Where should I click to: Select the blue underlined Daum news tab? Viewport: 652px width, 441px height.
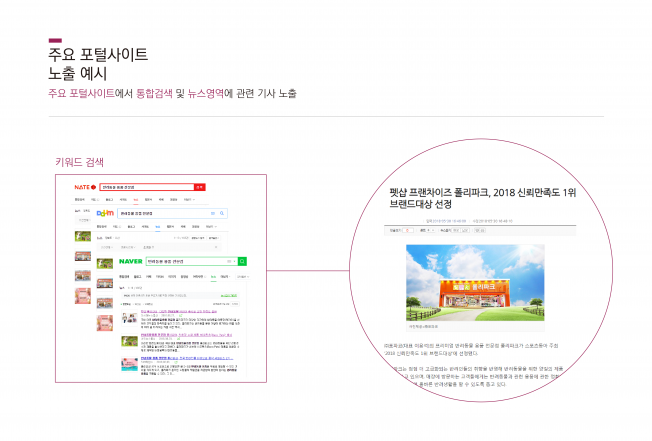tap(158, 227)
